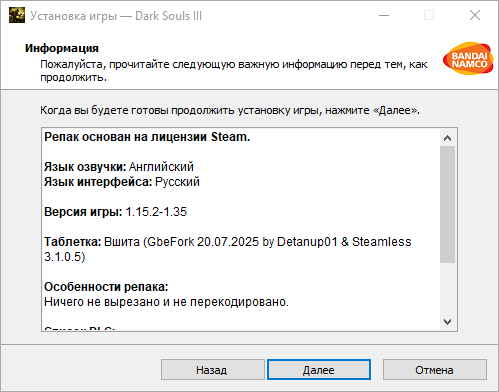Click the 'Язык интерфейса: Русский' line

pyautogui.click(x=122, y=182)
